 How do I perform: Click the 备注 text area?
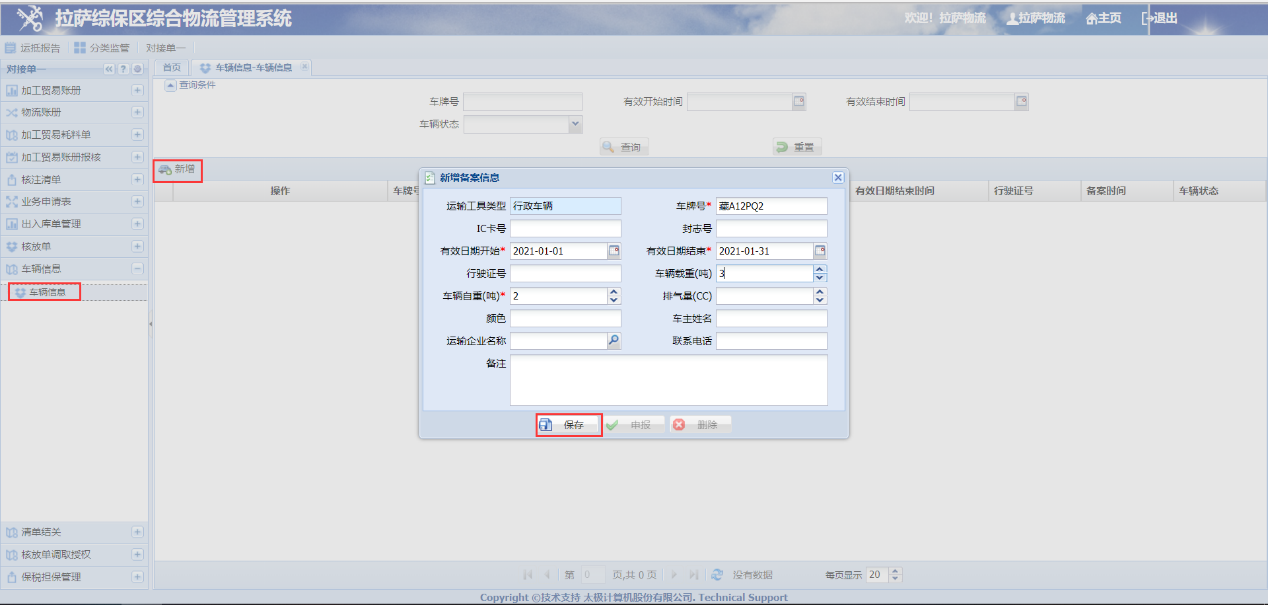tap(668, 380)
